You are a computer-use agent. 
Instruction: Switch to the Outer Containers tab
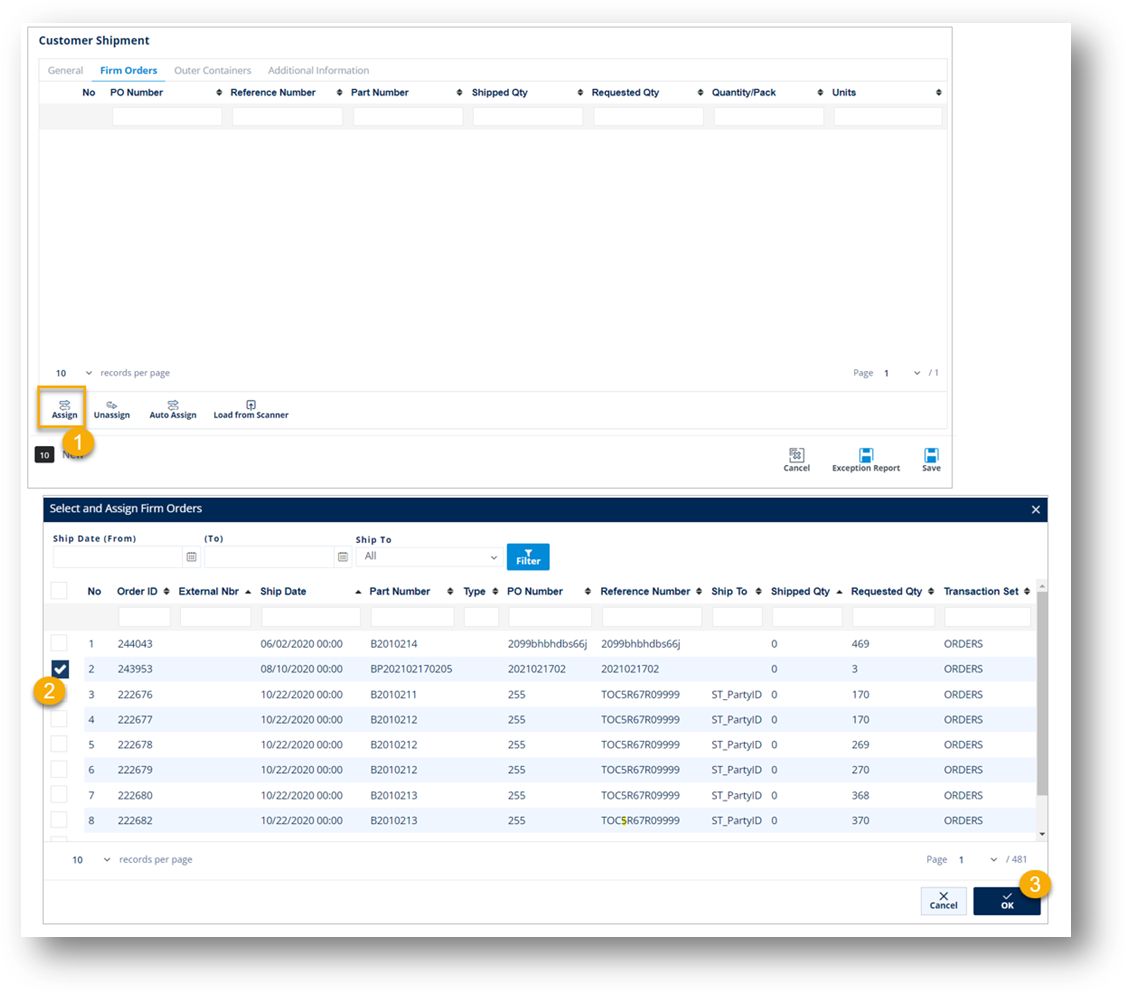[212, 71]
